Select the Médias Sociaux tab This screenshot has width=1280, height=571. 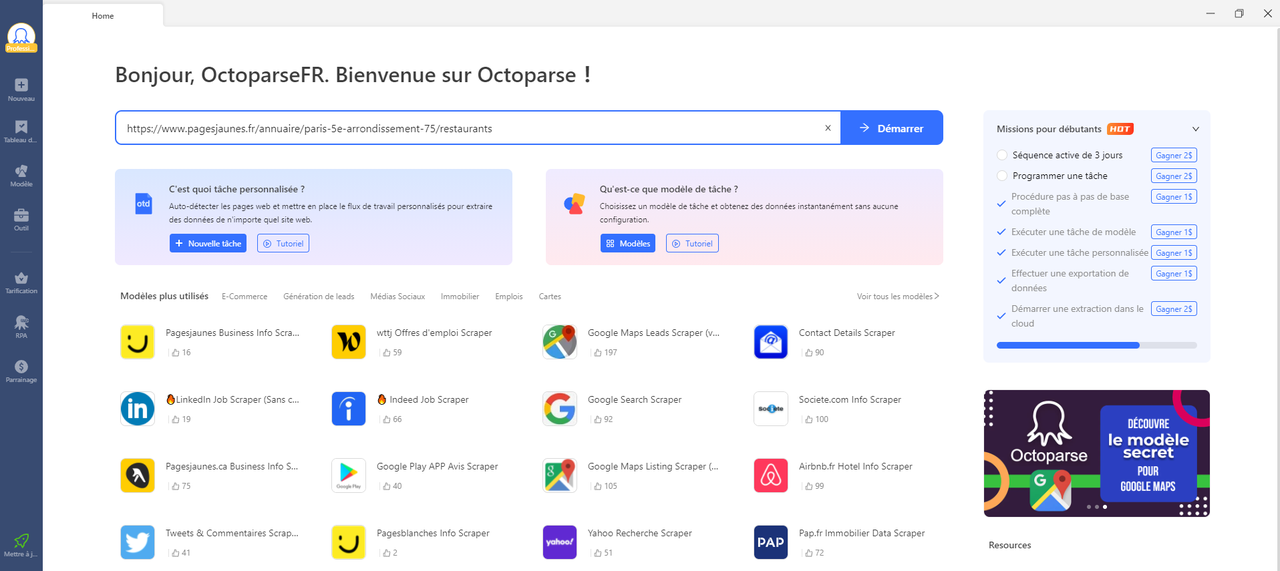coord(397,296)
